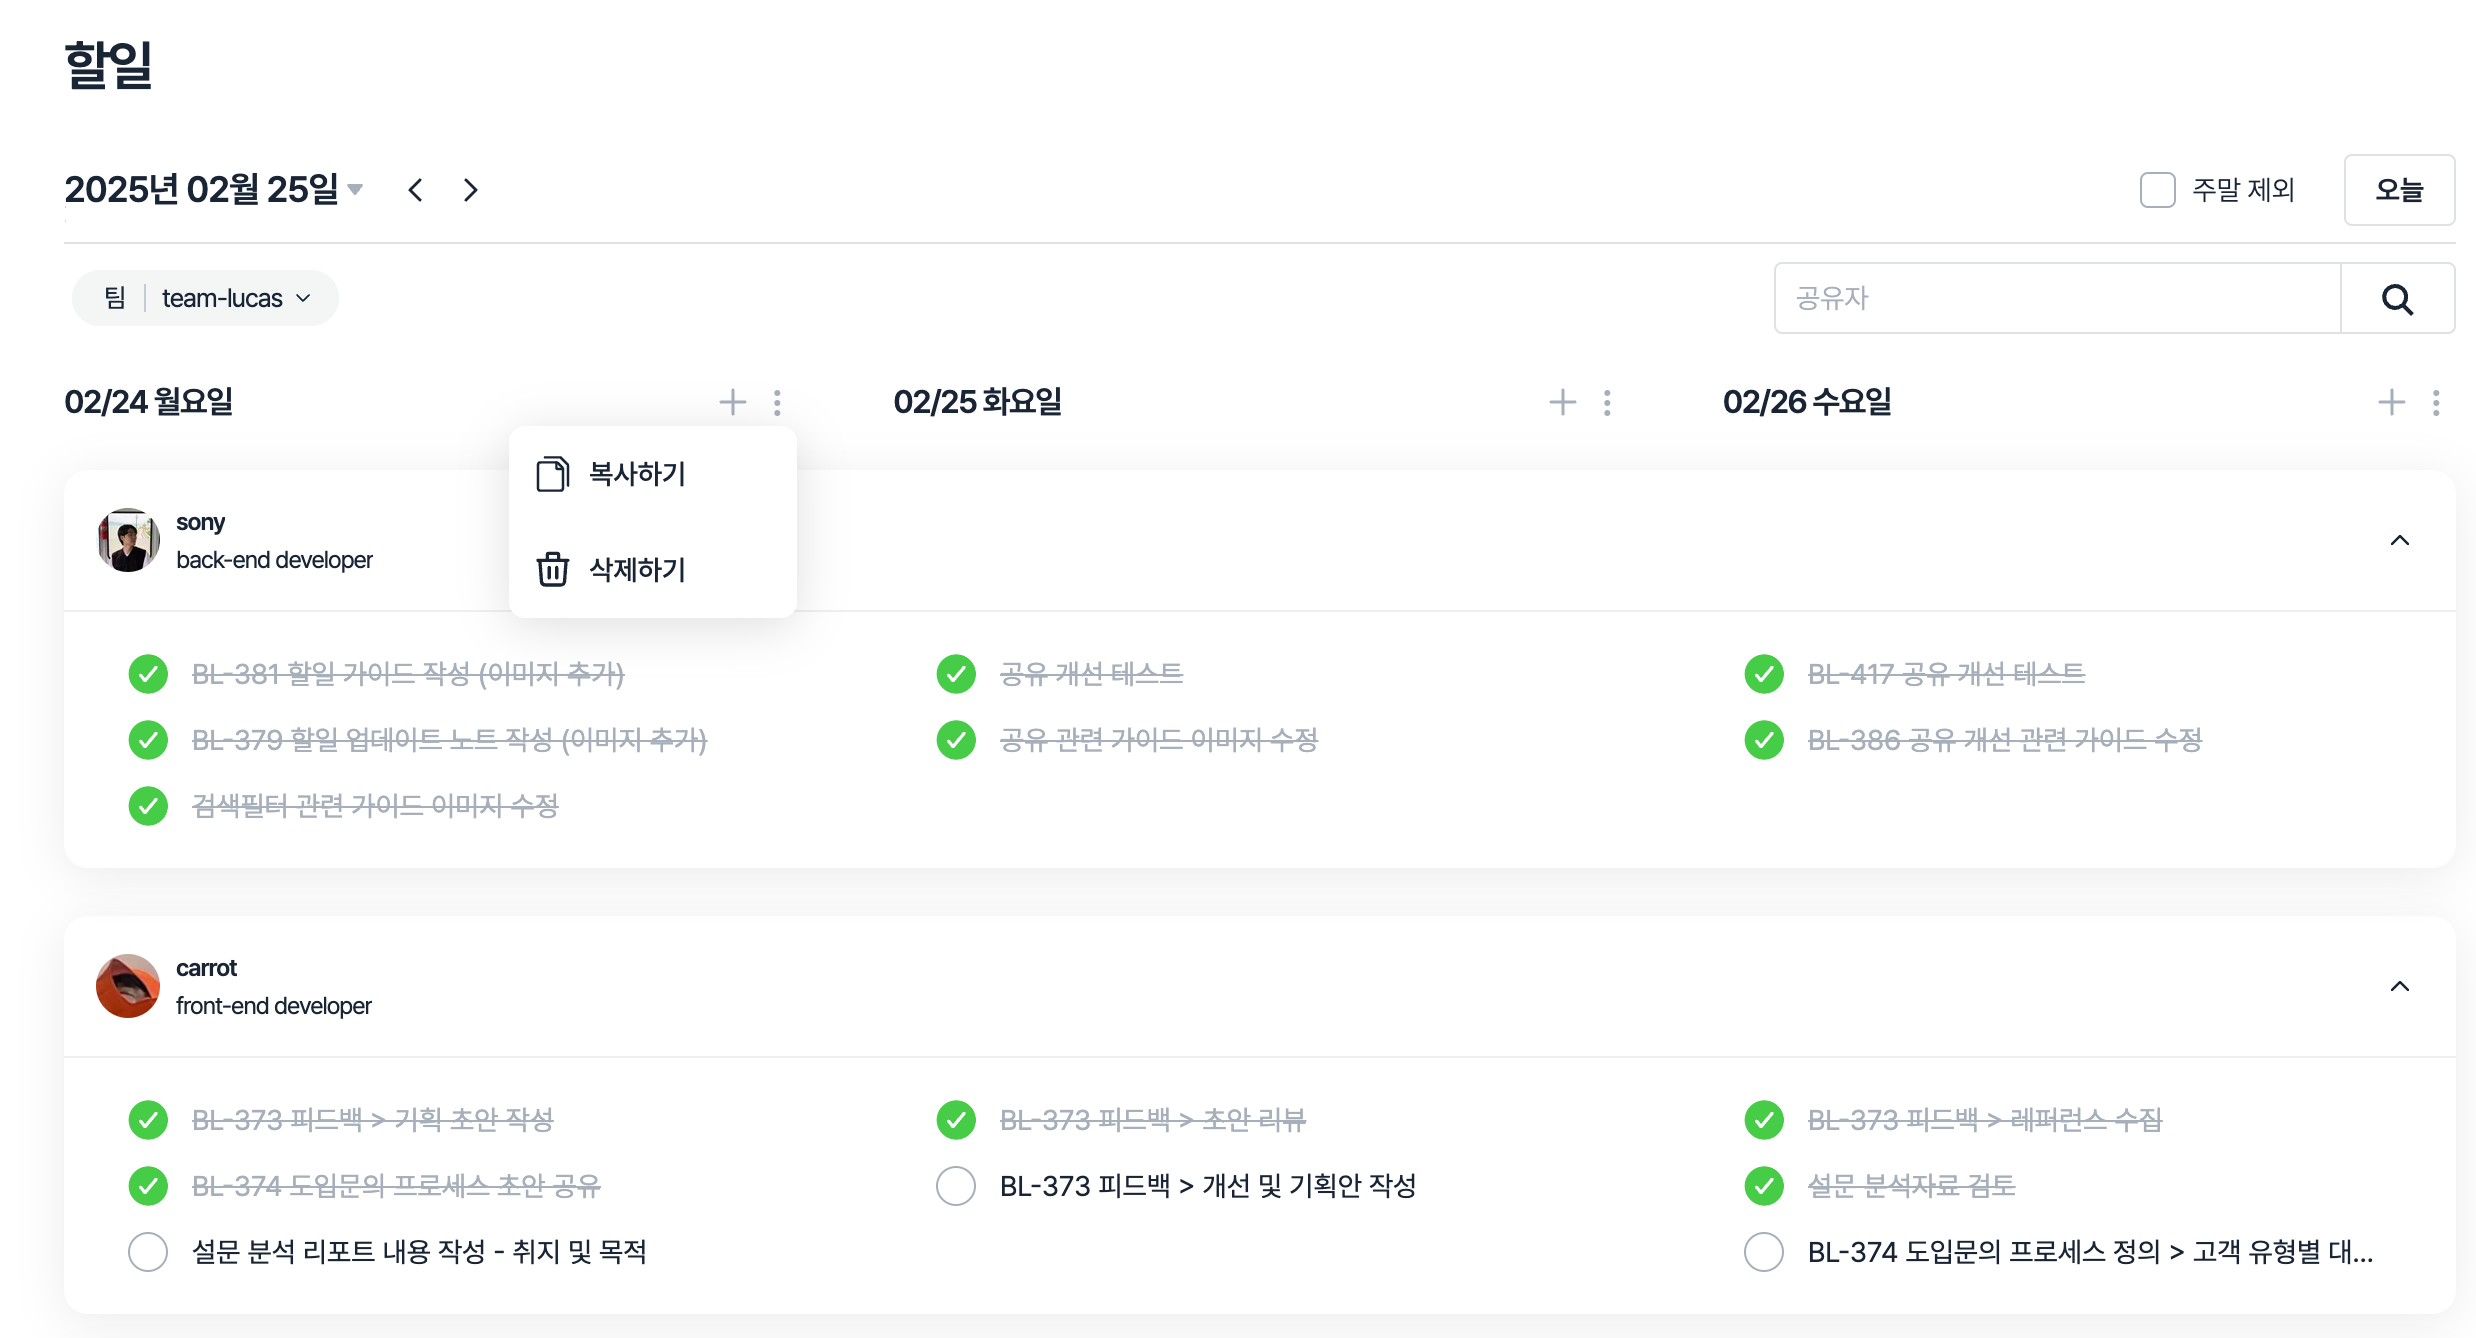The image size is (2476, 1338).
Task: Uncheck the completed 공유 개선 테스트 task
Action: [x=956, y=674]
